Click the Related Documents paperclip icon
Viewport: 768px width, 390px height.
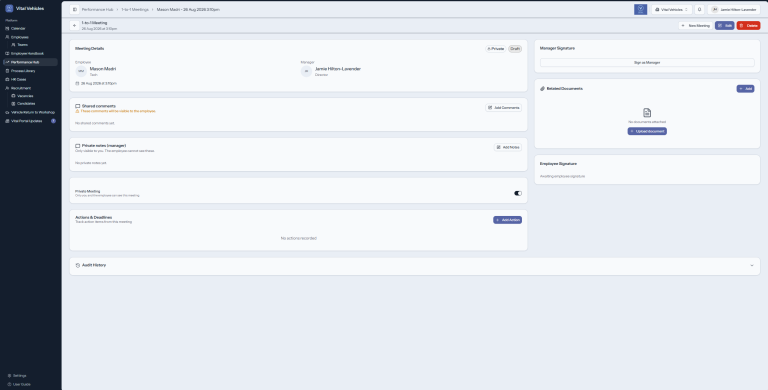pos(542,89)
